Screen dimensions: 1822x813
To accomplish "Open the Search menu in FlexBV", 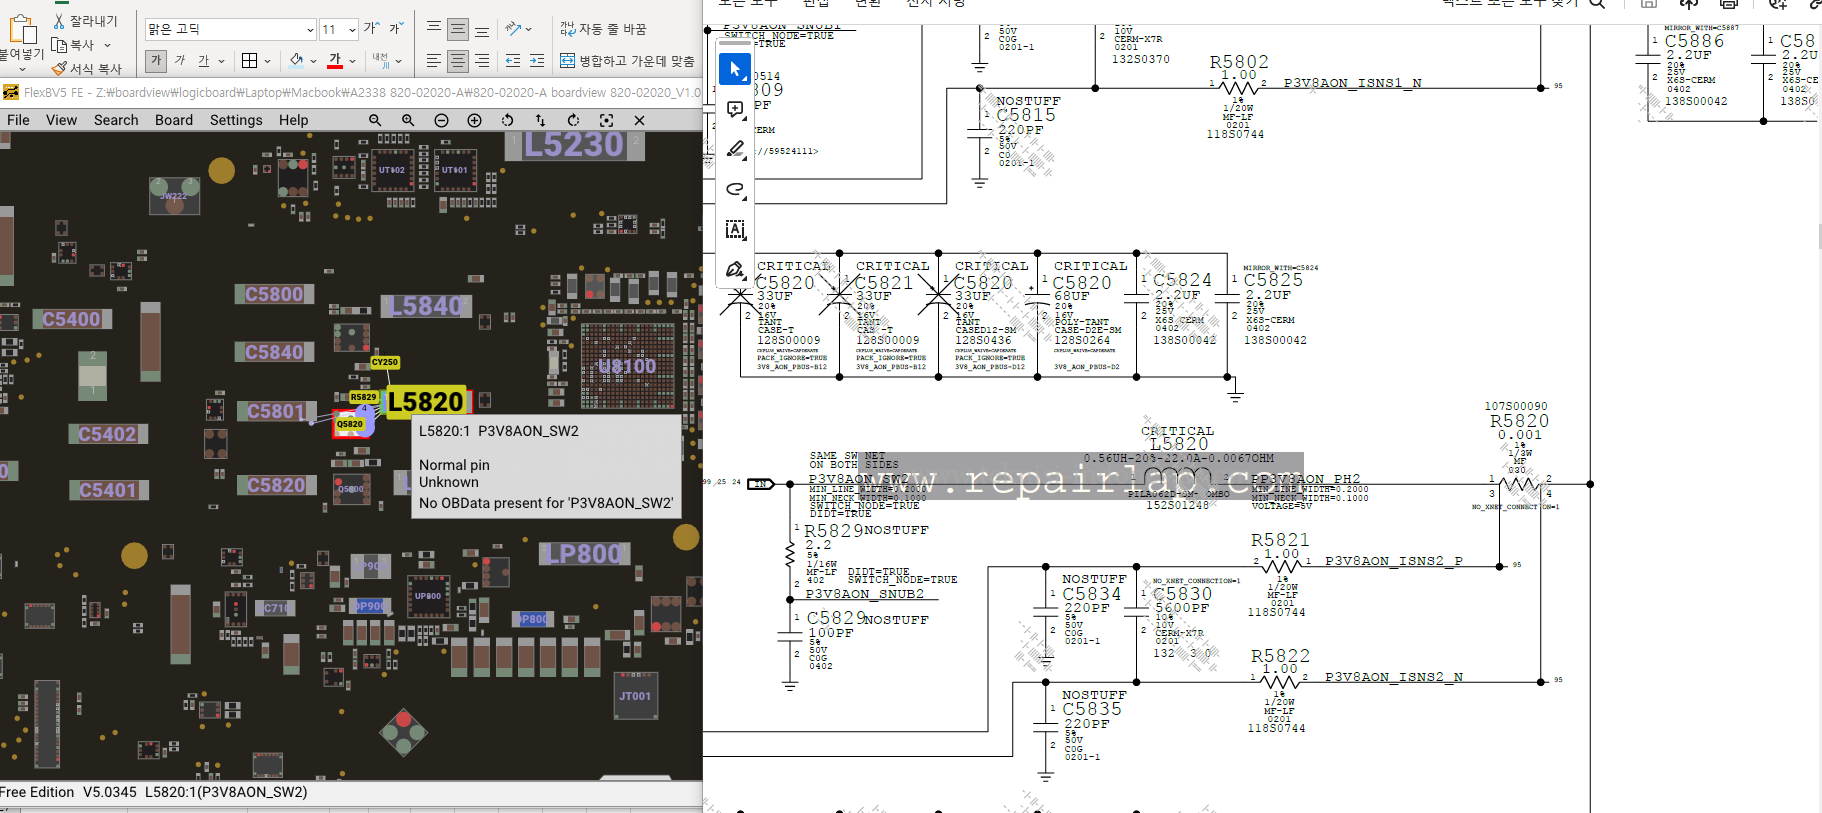I will pos(116,120).
